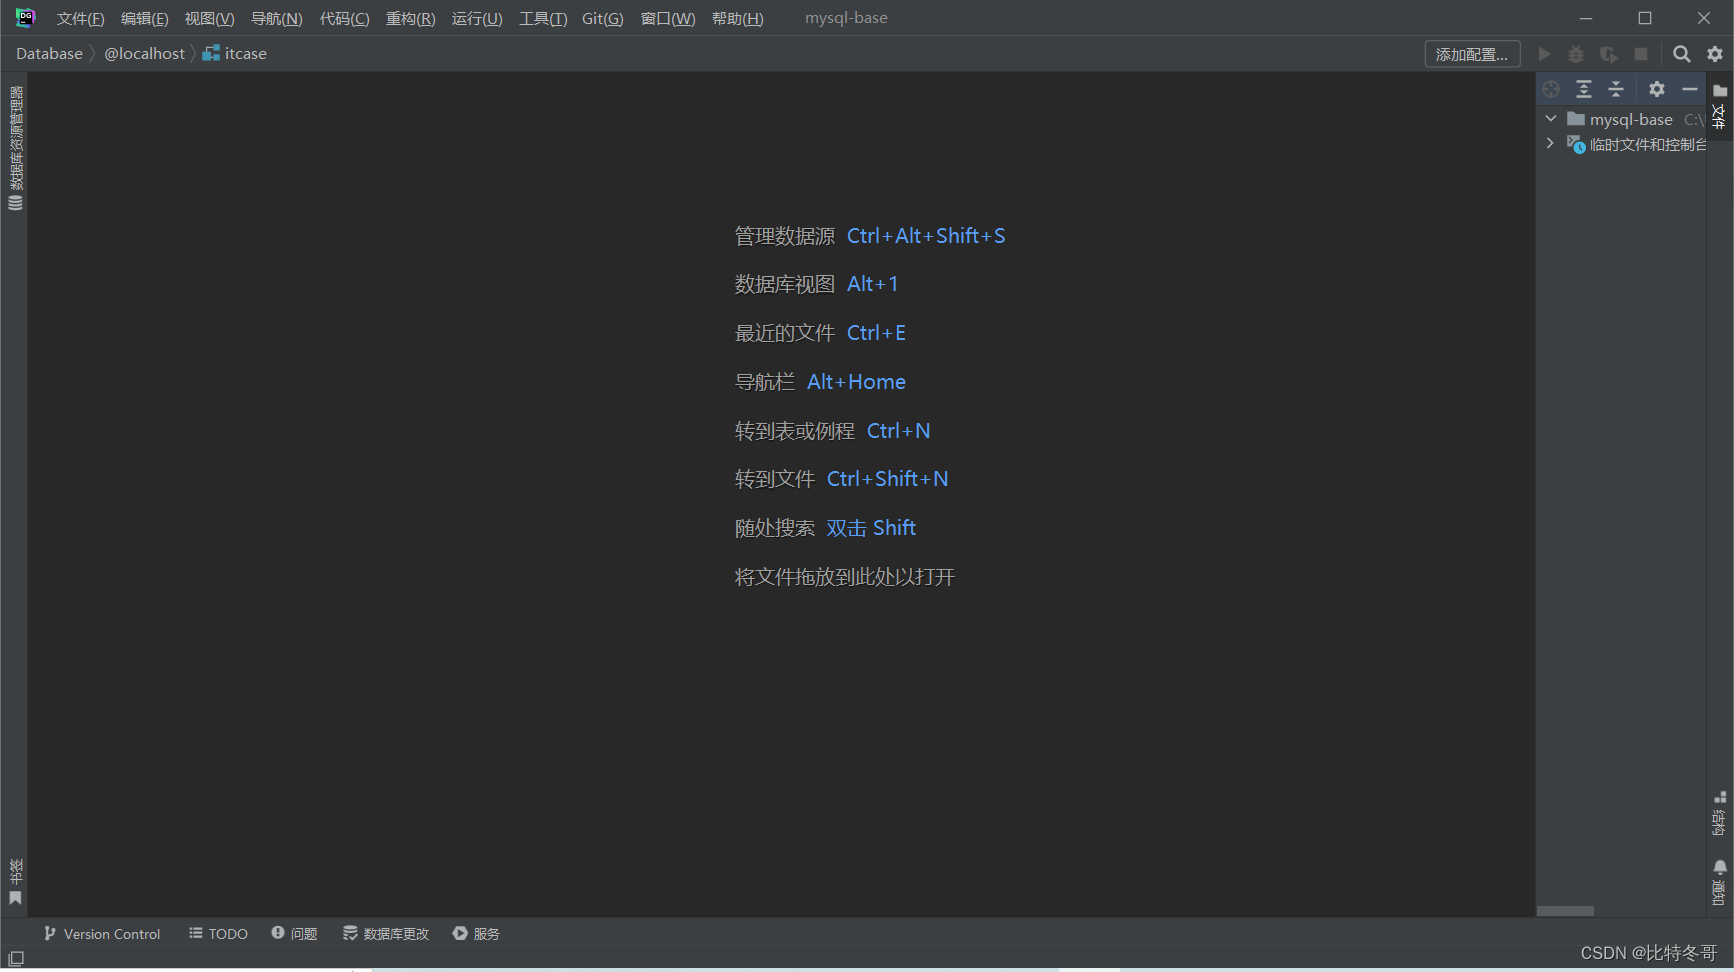Viewport: 1734px width, 972px height.
Task: Open 数据库资源管理器 tool window tab
Action: point(15,148)
